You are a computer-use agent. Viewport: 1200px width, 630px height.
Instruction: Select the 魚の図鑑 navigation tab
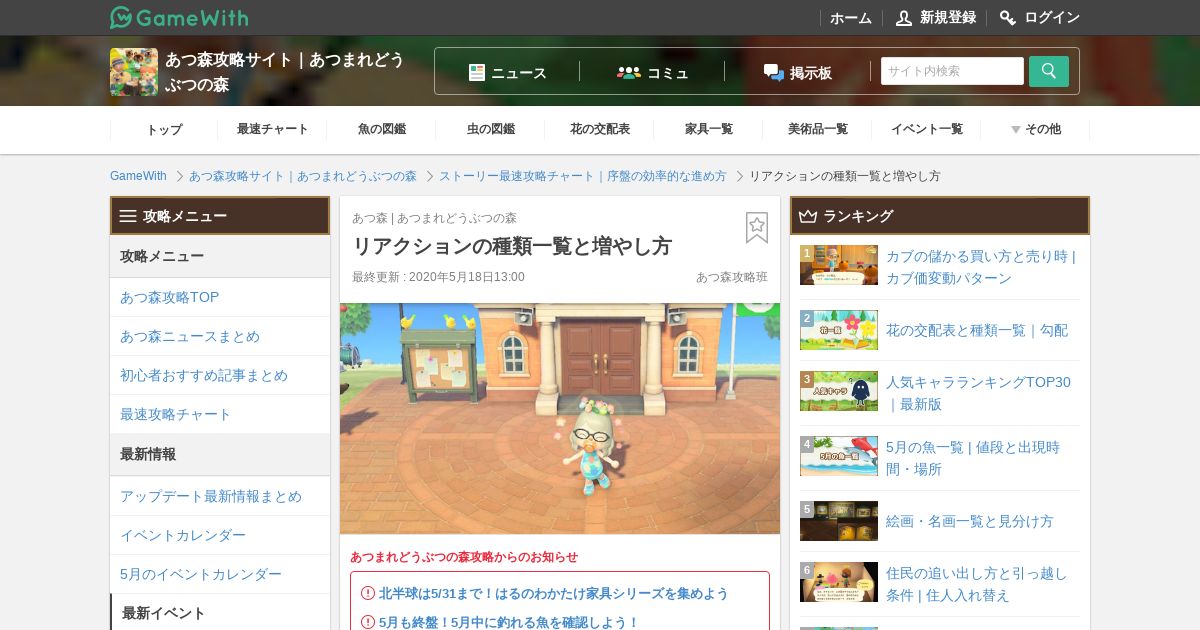(382, 129)
